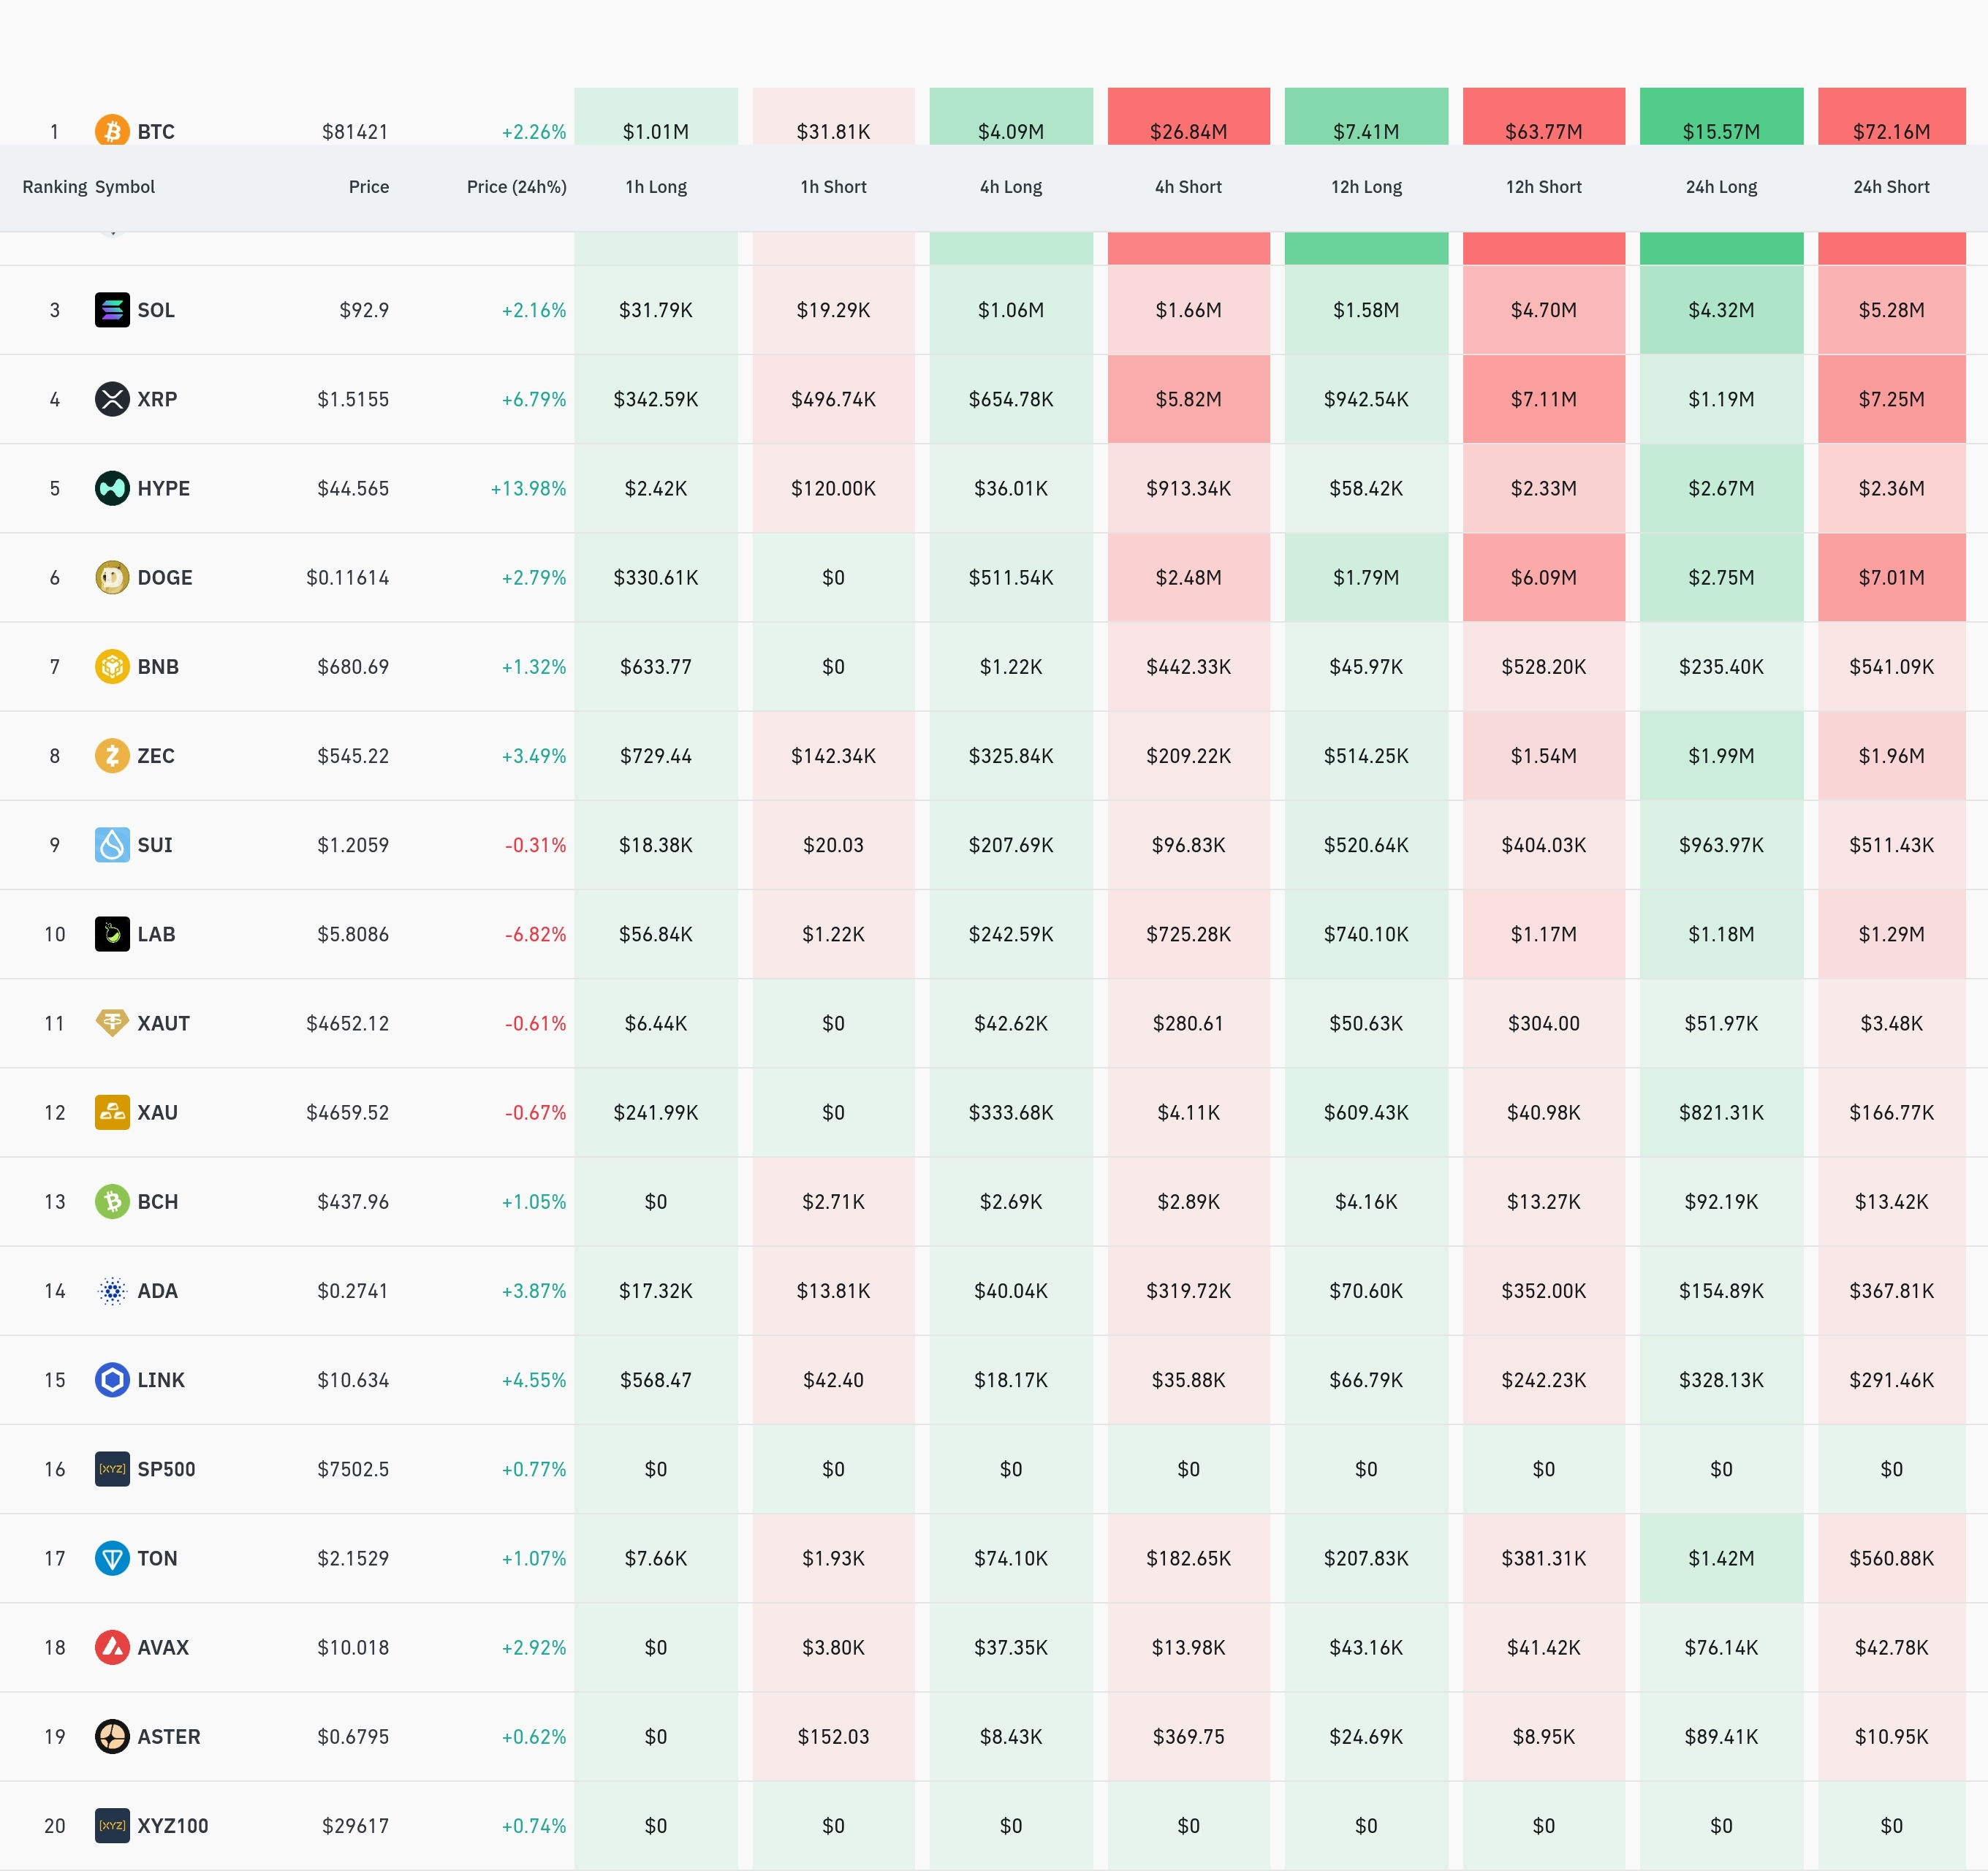This screenshot has width=1988, height=1871.
Task: Sort by 12h Long column header
Action: pos(1366,187)
